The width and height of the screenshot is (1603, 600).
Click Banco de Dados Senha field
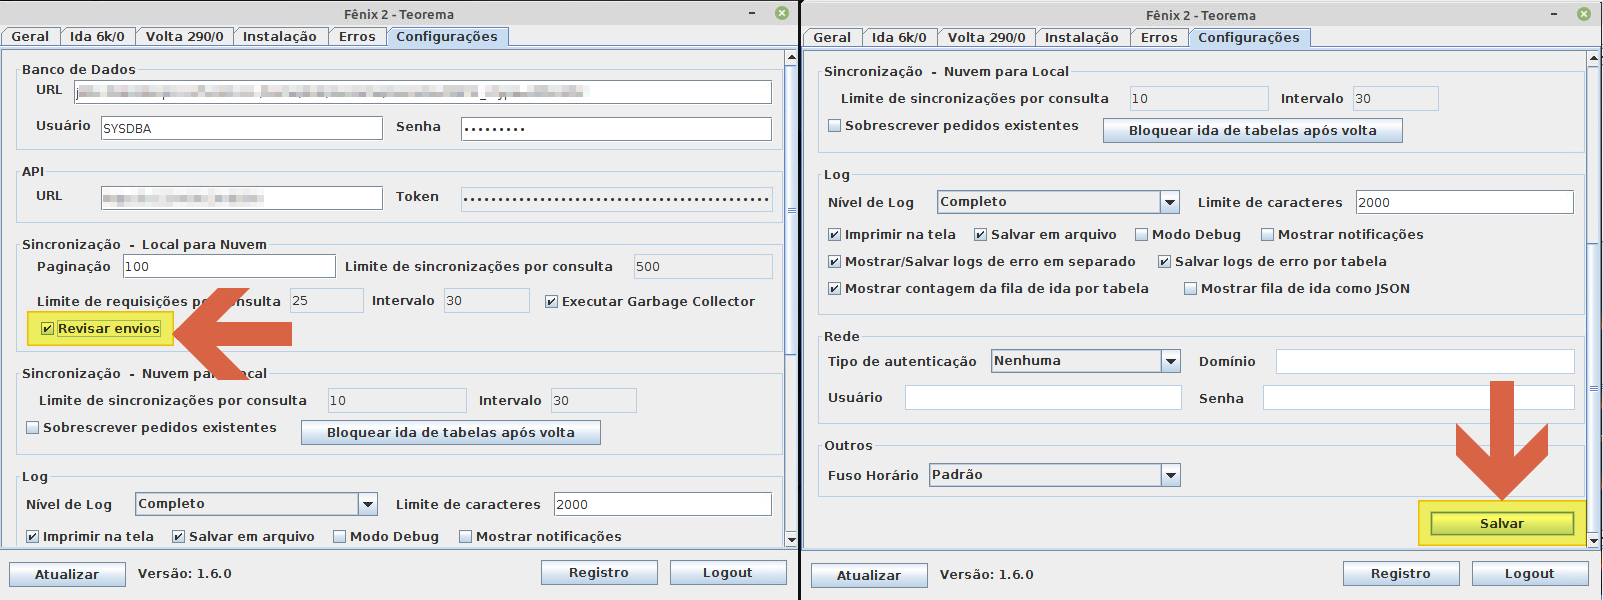(x=616, y=128)
